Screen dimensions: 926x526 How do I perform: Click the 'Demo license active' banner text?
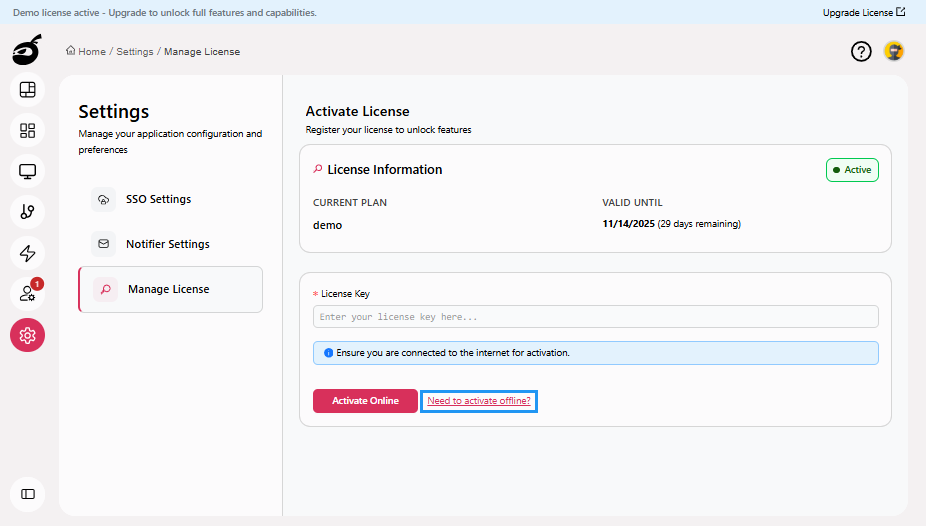[x=165, y=12]
